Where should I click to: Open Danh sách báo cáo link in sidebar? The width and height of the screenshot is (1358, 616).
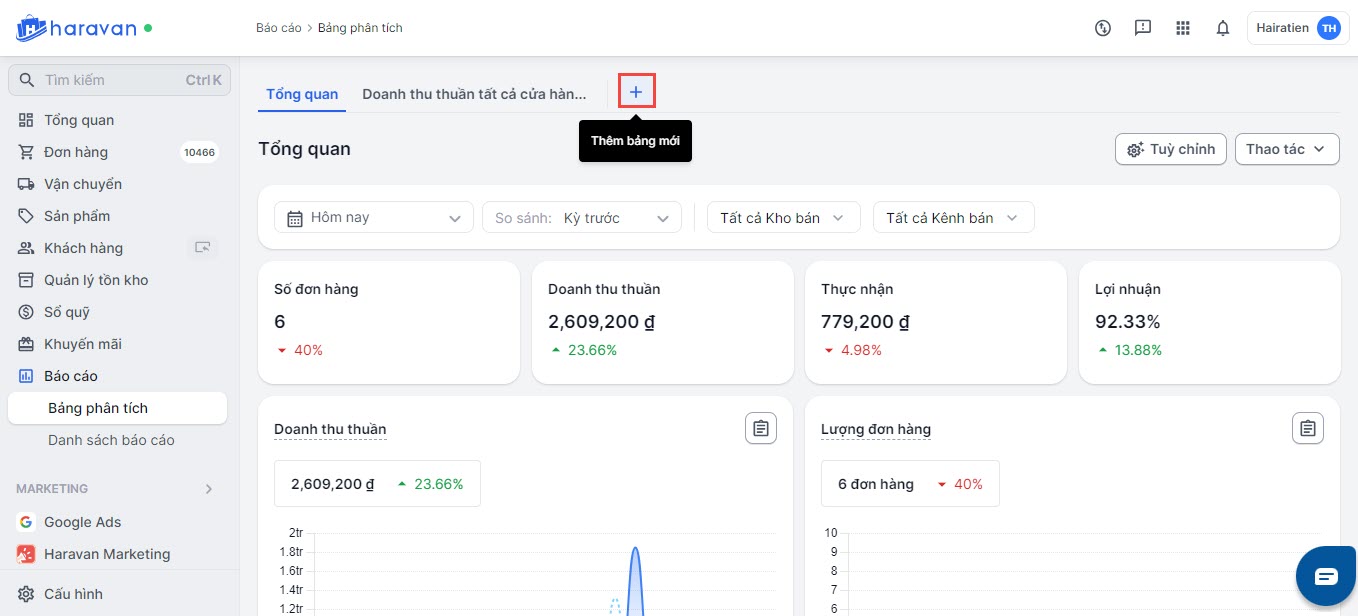pos(111,440)
